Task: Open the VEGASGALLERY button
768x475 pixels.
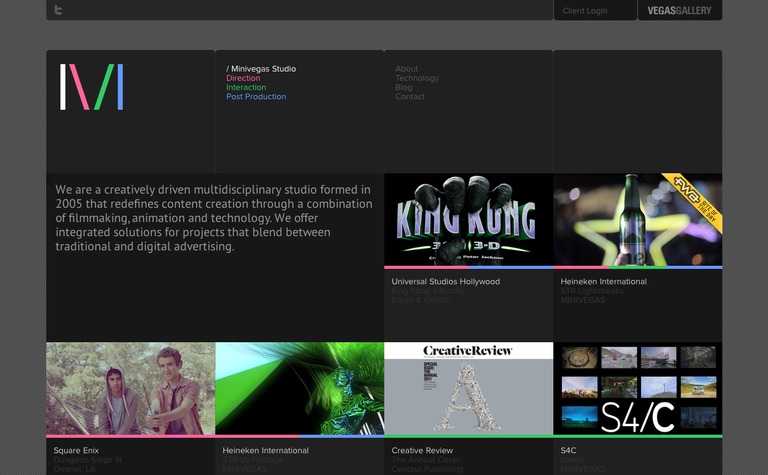Action: click(679, 10)
